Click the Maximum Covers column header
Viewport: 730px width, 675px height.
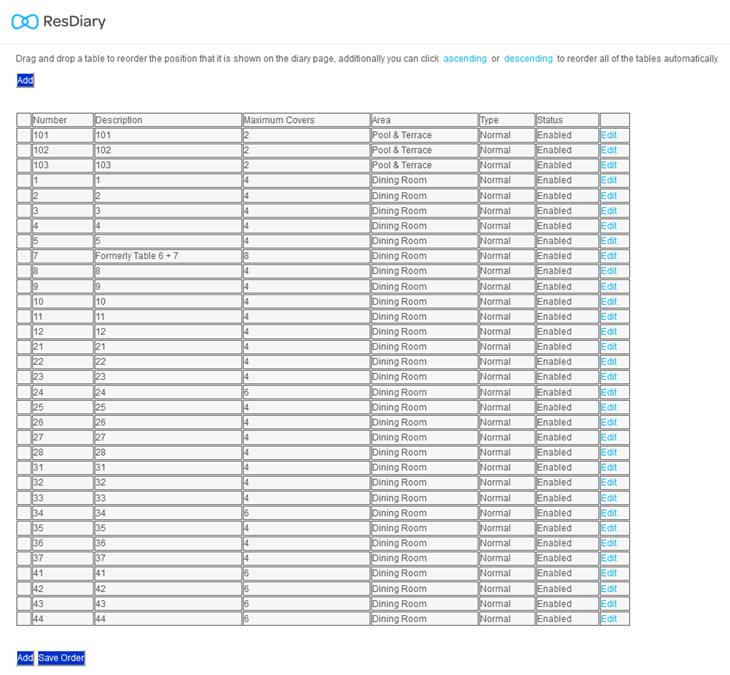tap(306, 120)
